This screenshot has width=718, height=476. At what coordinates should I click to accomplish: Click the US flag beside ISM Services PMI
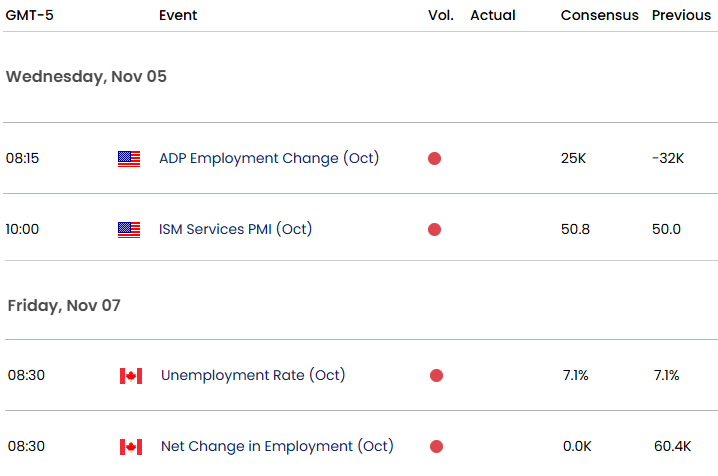click(x=129, y=229)
